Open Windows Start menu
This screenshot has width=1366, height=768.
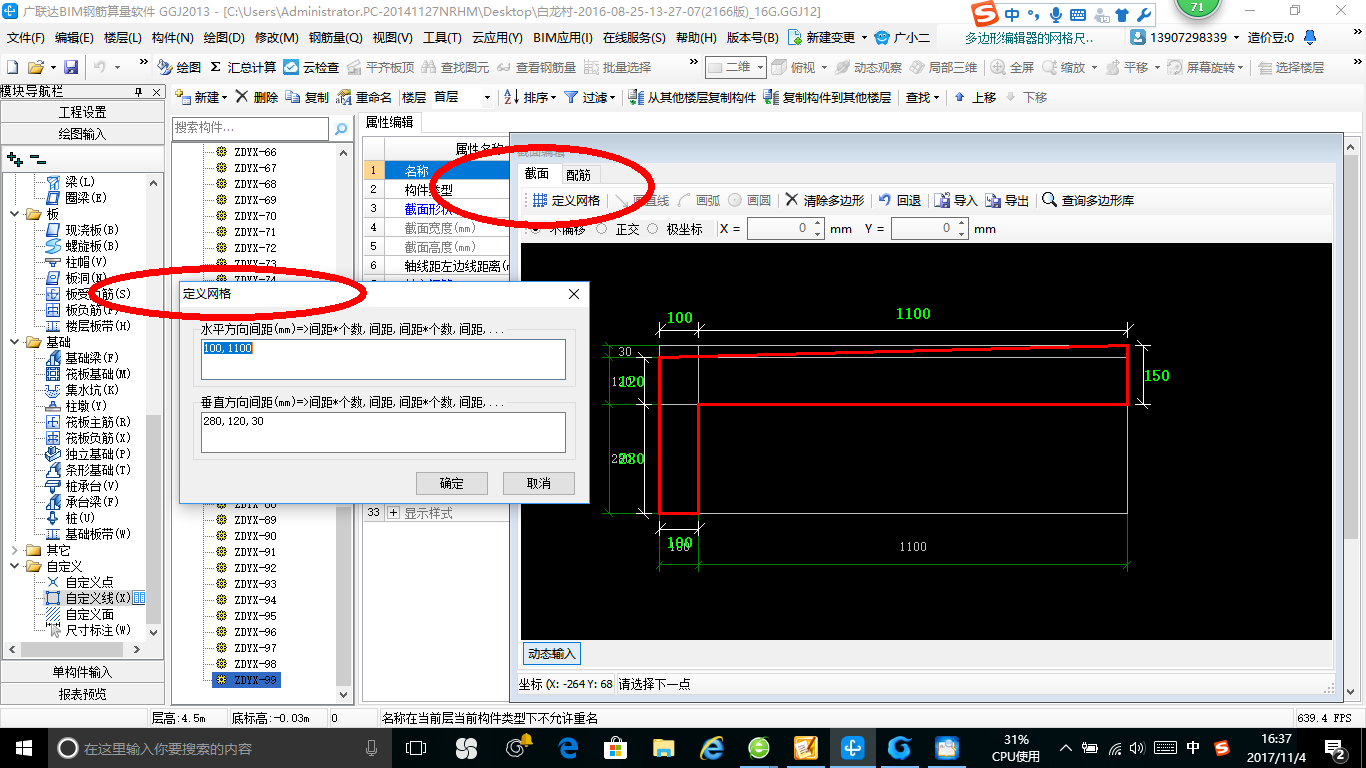click(x=22, y=747)
